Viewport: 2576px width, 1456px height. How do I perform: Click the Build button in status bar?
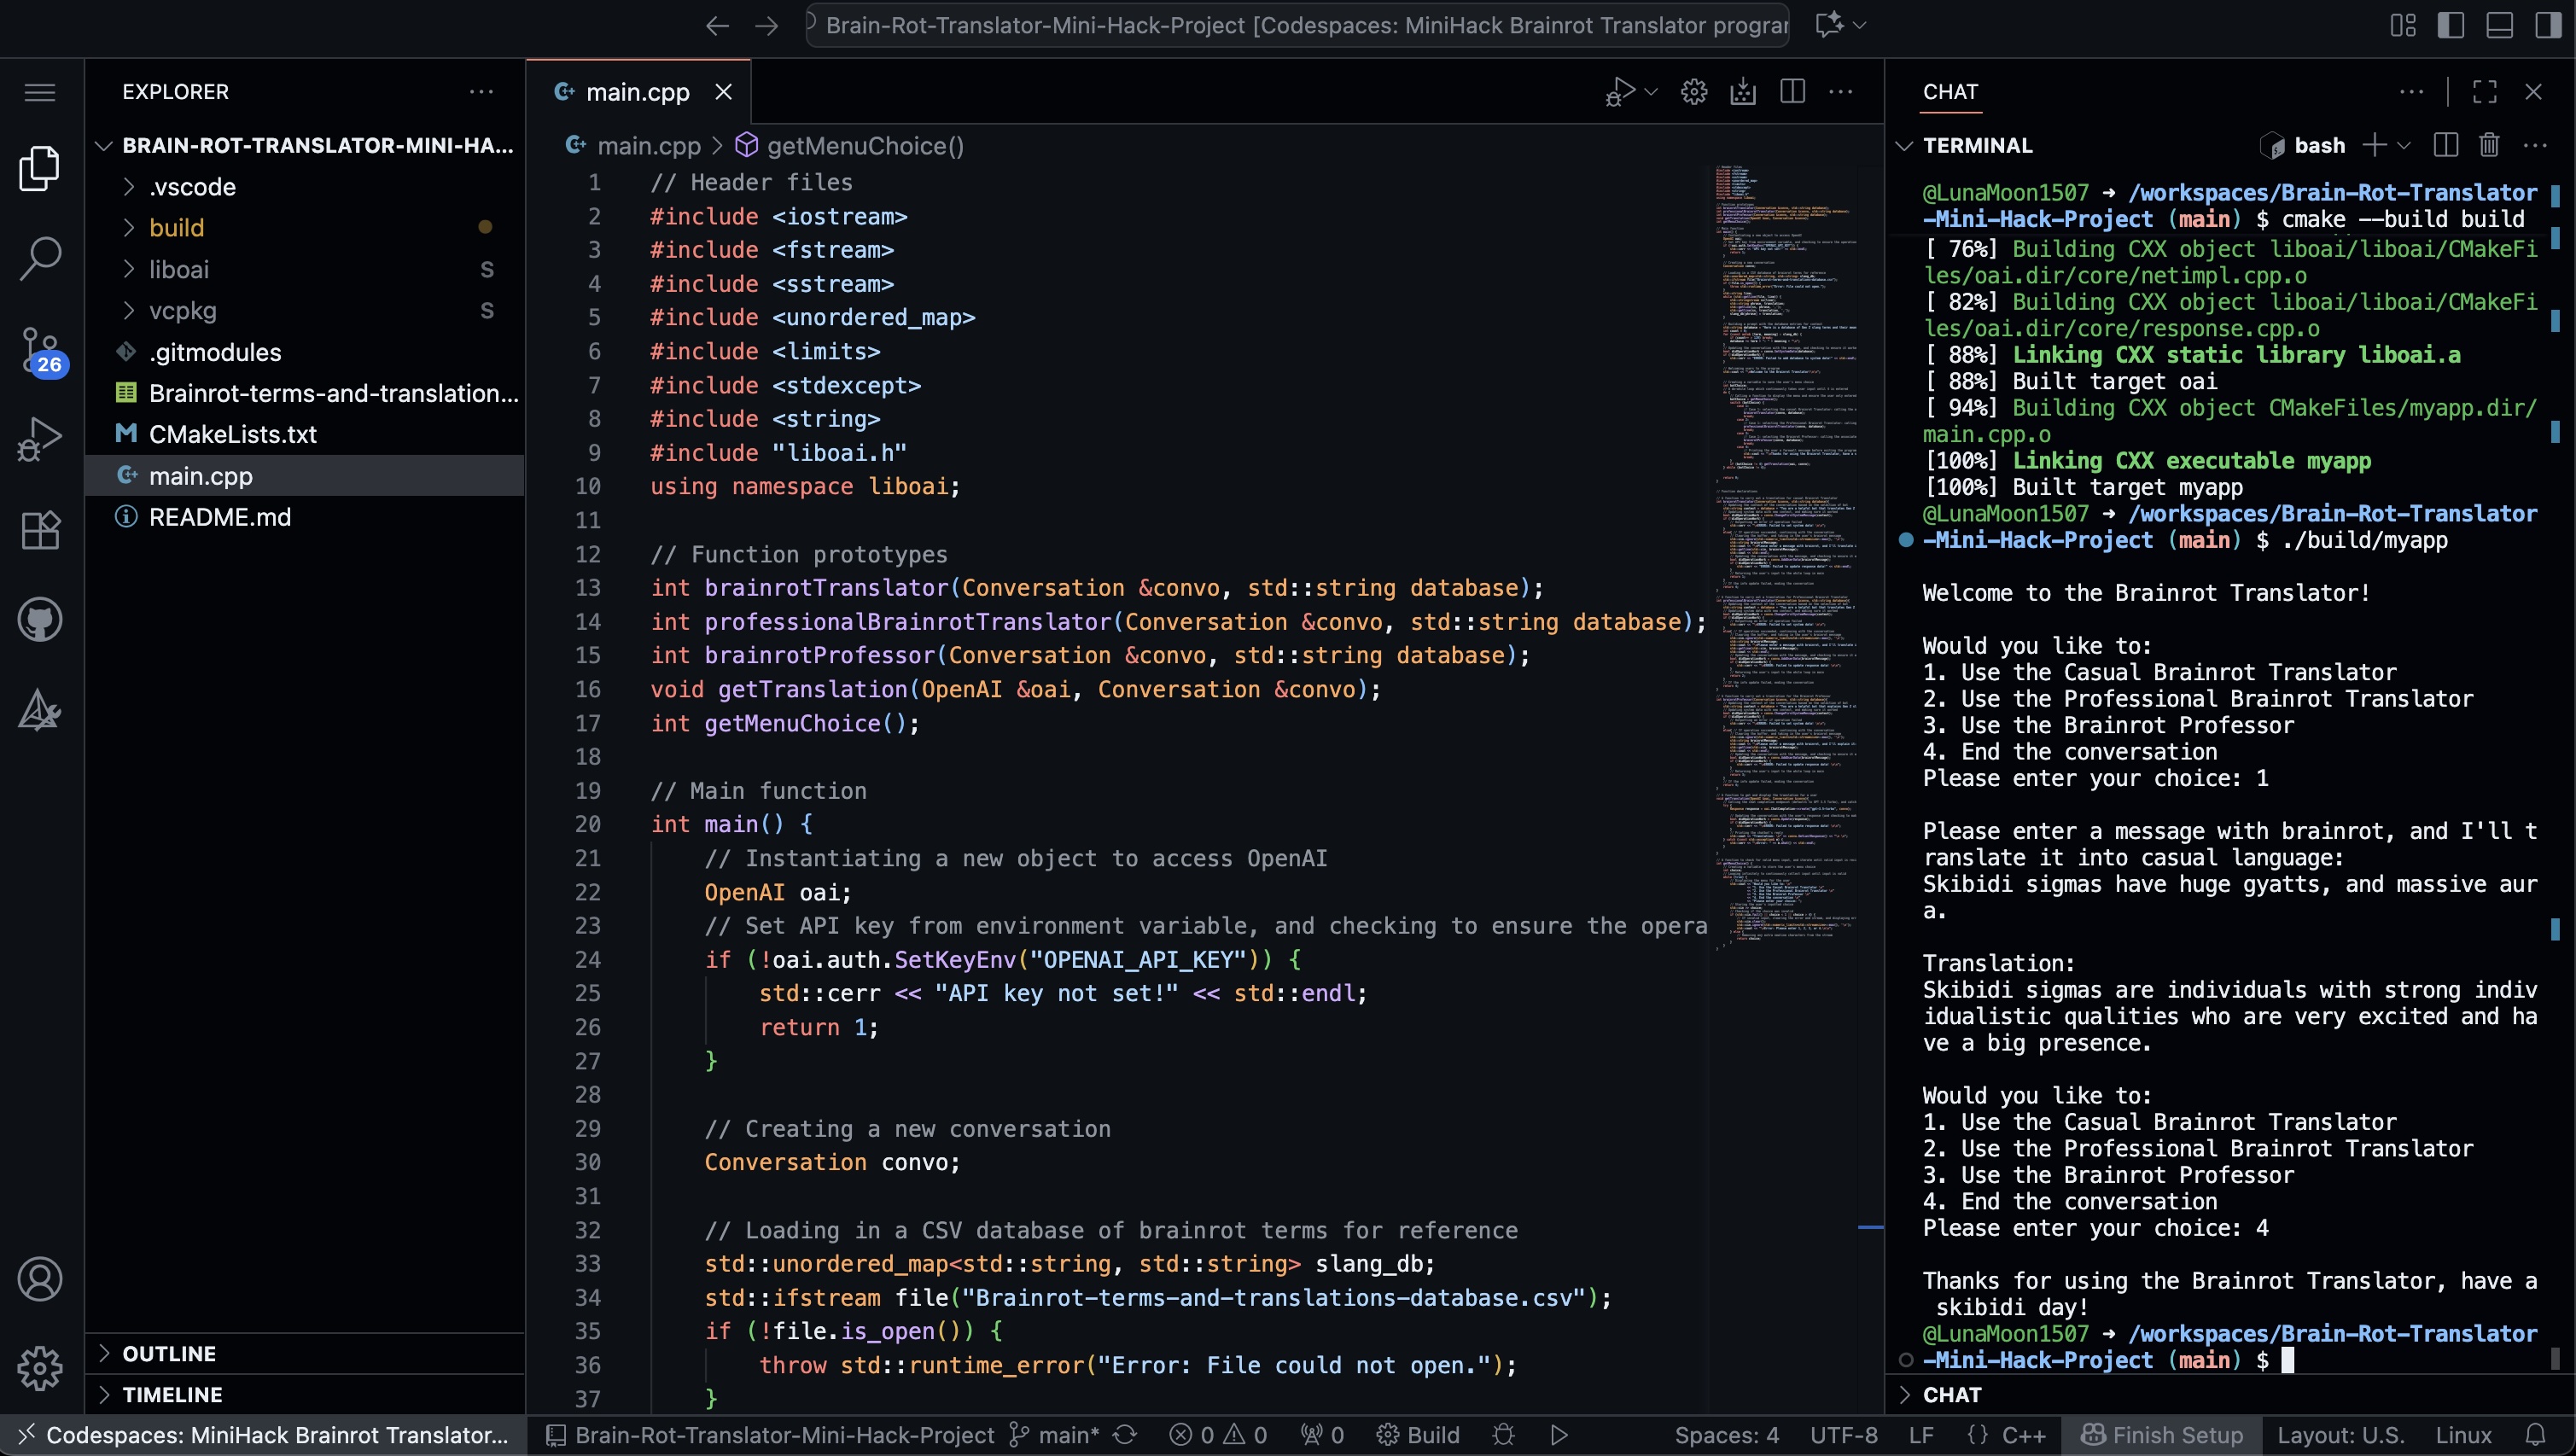pyautogui.click(x=1419, y=1435)
